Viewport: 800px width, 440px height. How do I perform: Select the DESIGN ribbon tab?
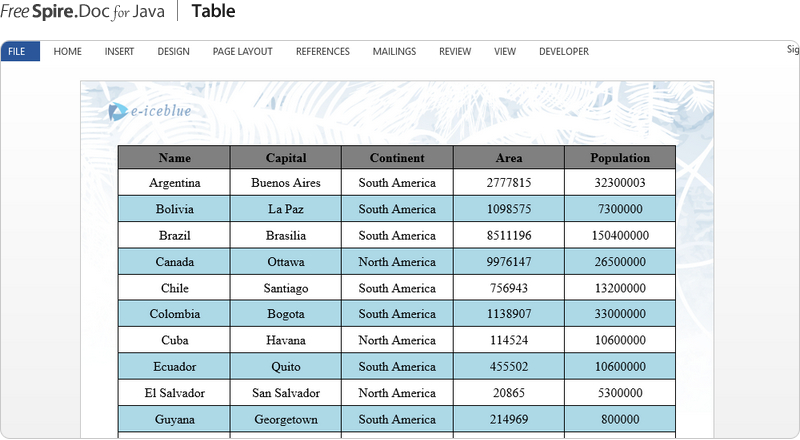173,52
